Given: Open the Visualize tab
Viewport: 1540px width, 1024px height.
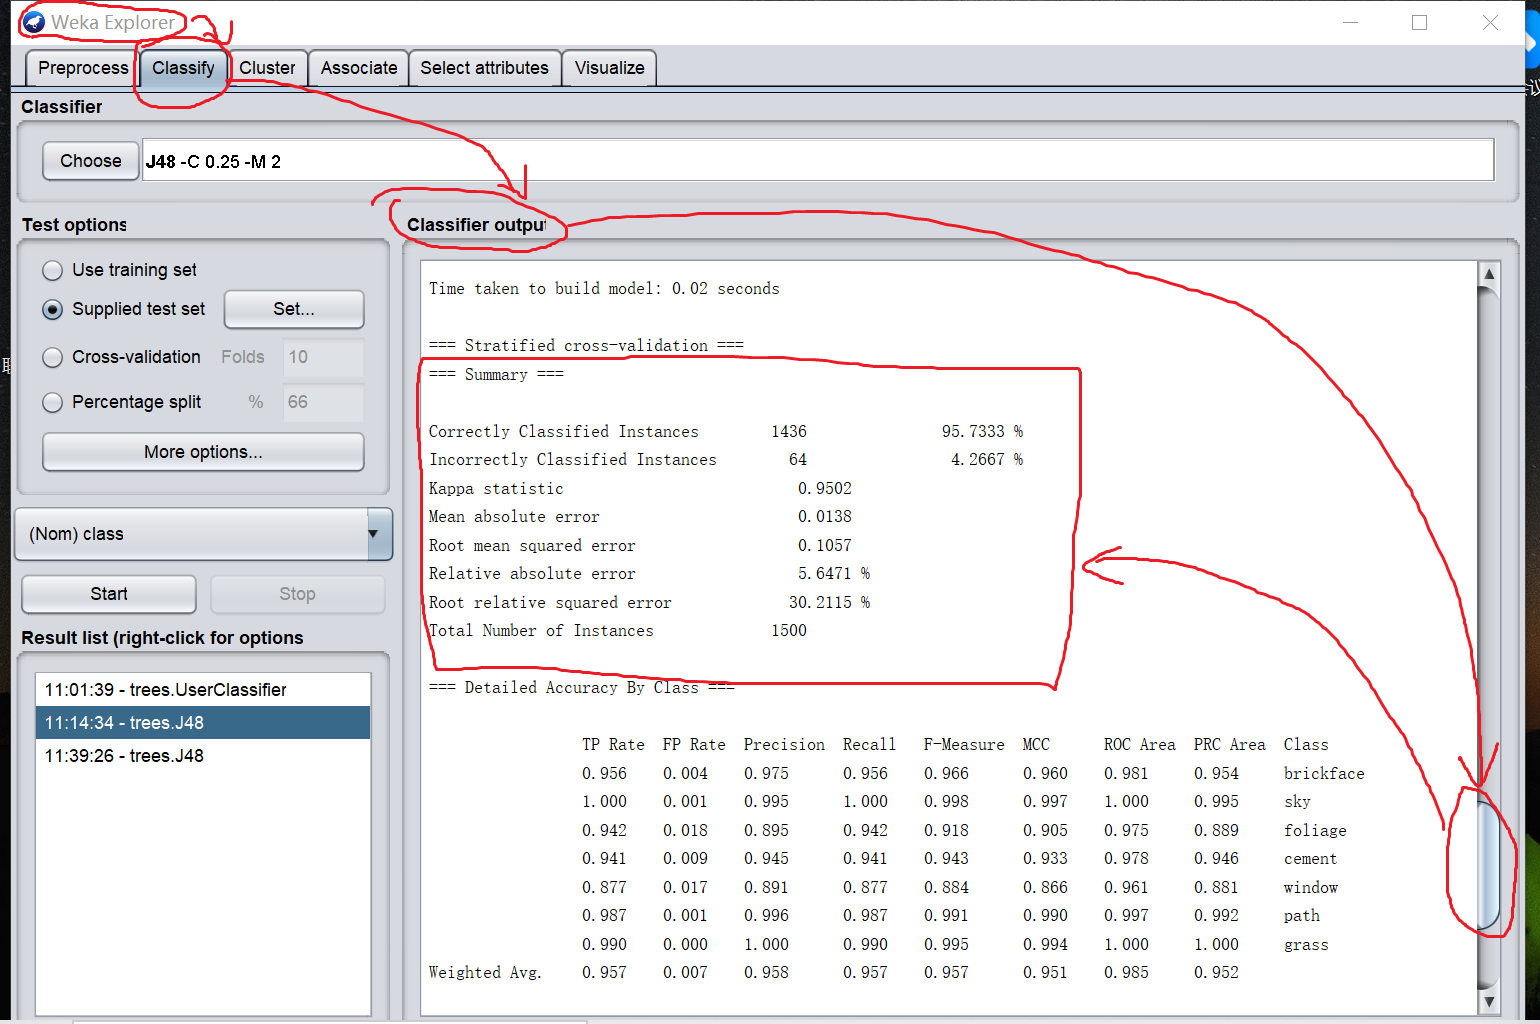Looking at the screenshot, I should pos(609,68).
